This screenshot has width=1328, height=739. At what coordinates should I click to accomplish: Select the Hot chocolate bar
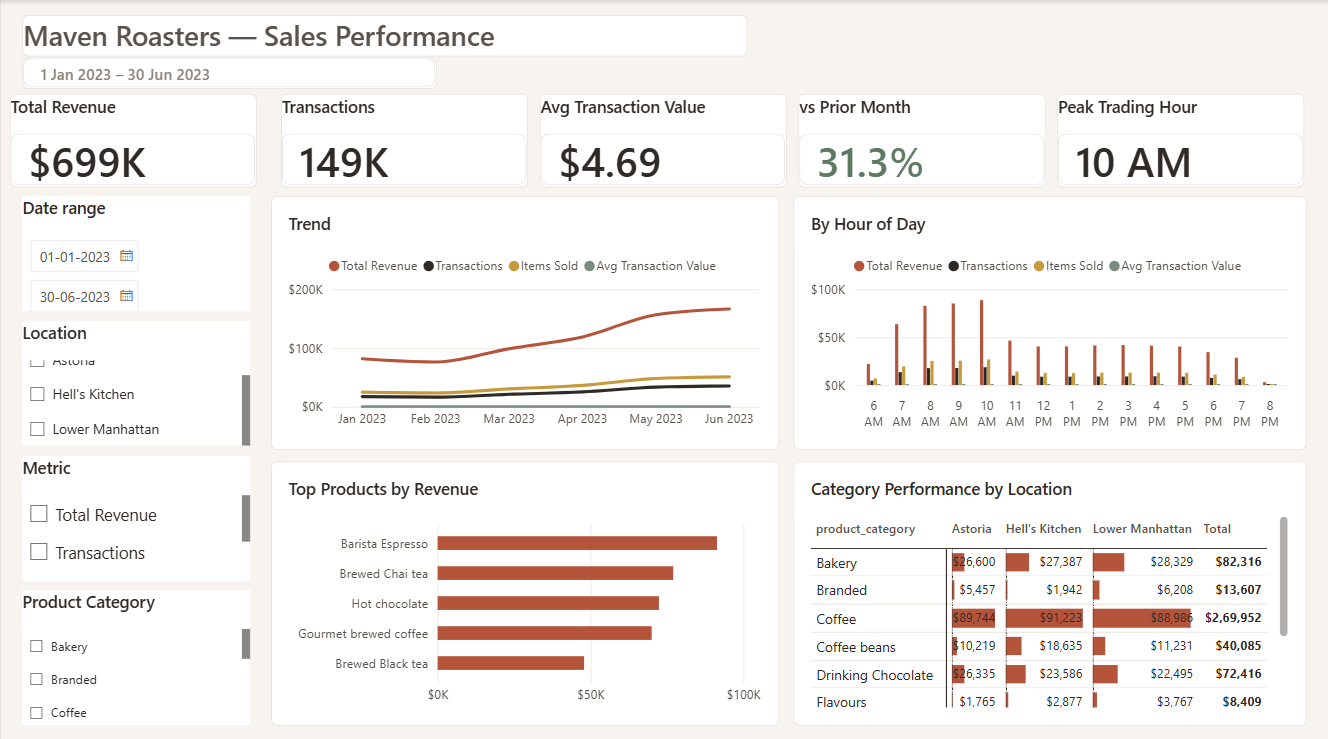pos(548,603)
